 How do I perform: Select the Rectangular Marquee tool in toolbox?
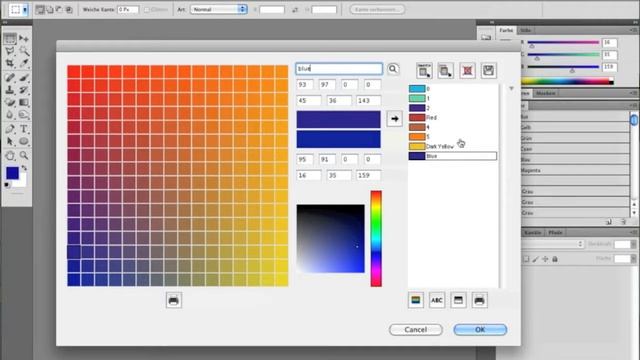click(x=10, y=39)
